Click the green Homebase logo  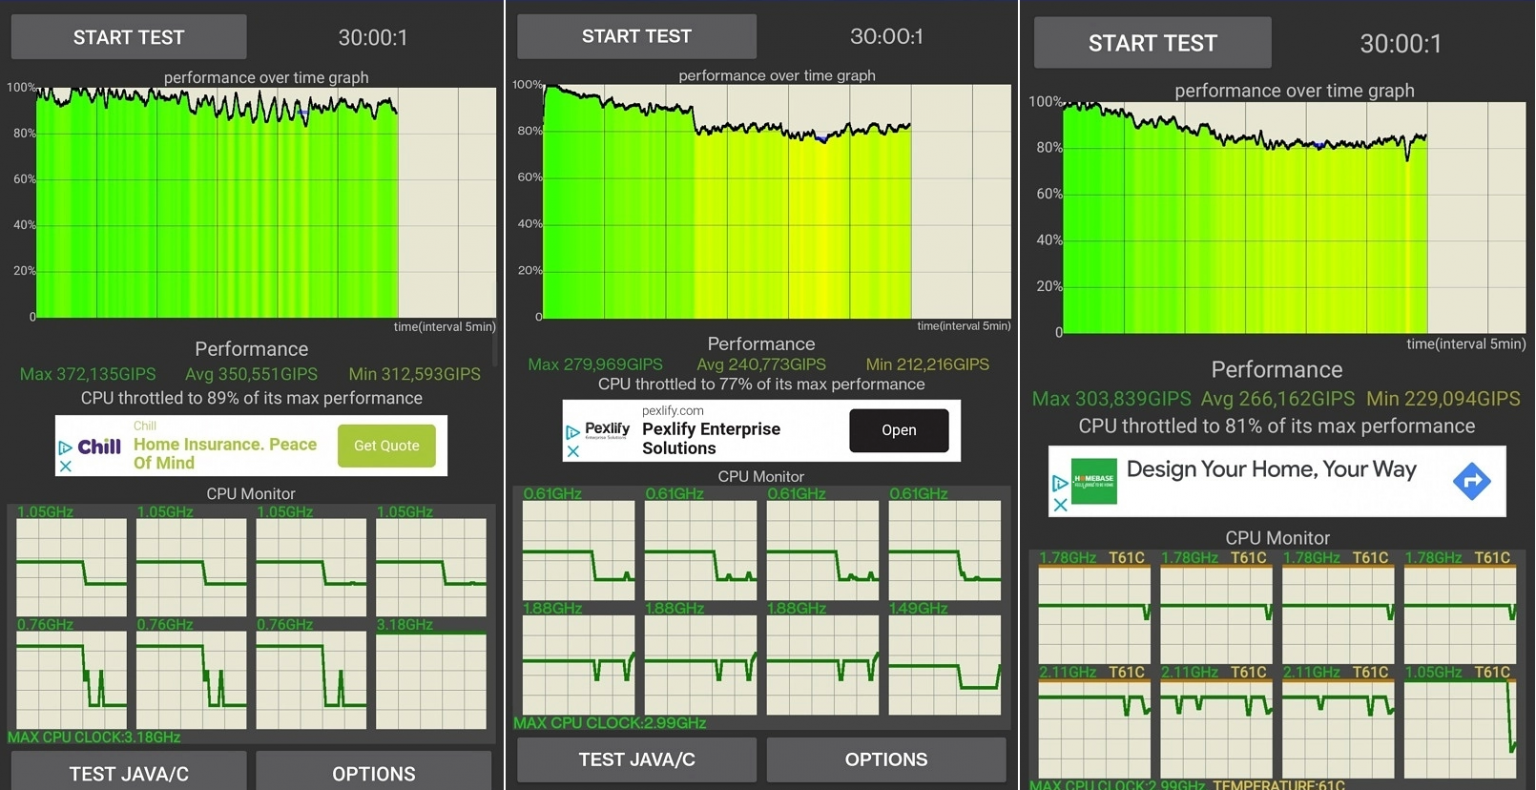[1093, 482]
